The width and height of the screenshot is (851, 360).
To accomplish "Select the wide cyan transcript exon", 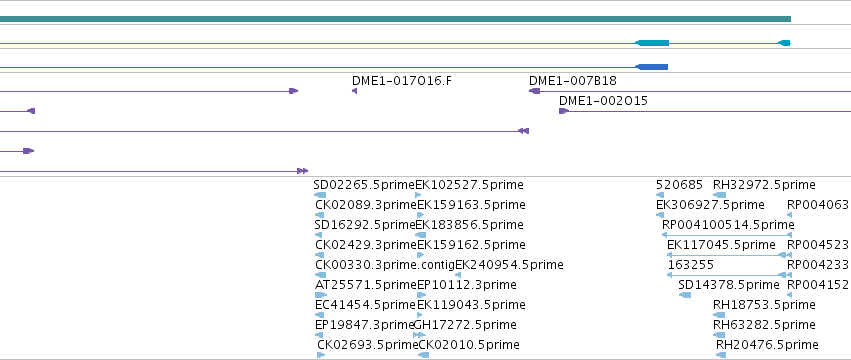I will pyautogui.click(x=652, y=43).
